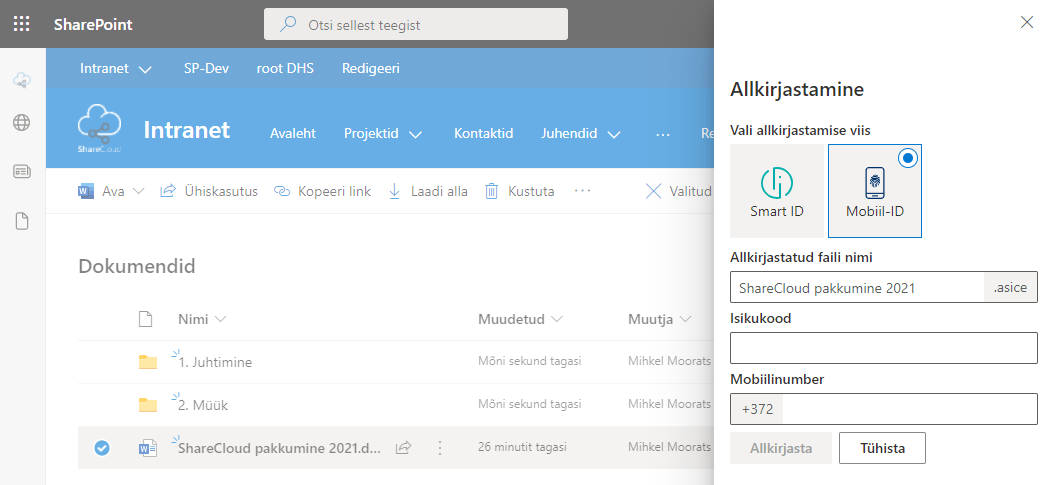Open the '1. Juhtimine' folder
The height and width of the screenshot is (485, 1052).
click(215, 362)
